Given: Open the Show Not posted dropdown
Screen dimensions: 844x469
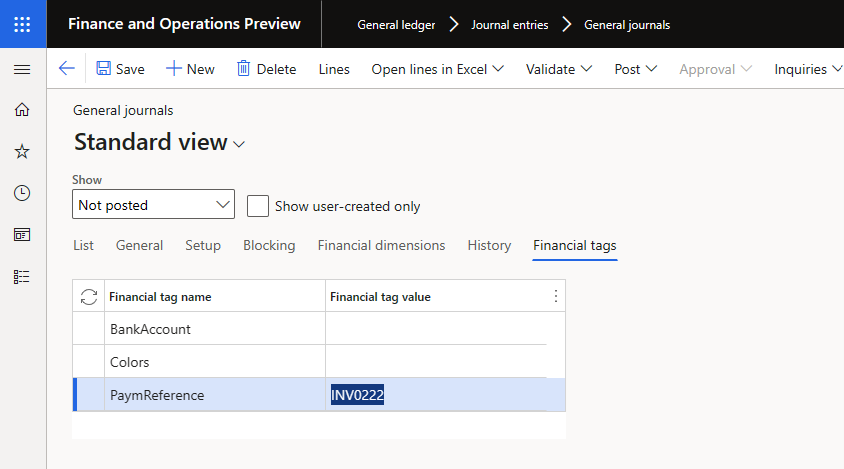Looking at the screenshot, I should point(153,204).
